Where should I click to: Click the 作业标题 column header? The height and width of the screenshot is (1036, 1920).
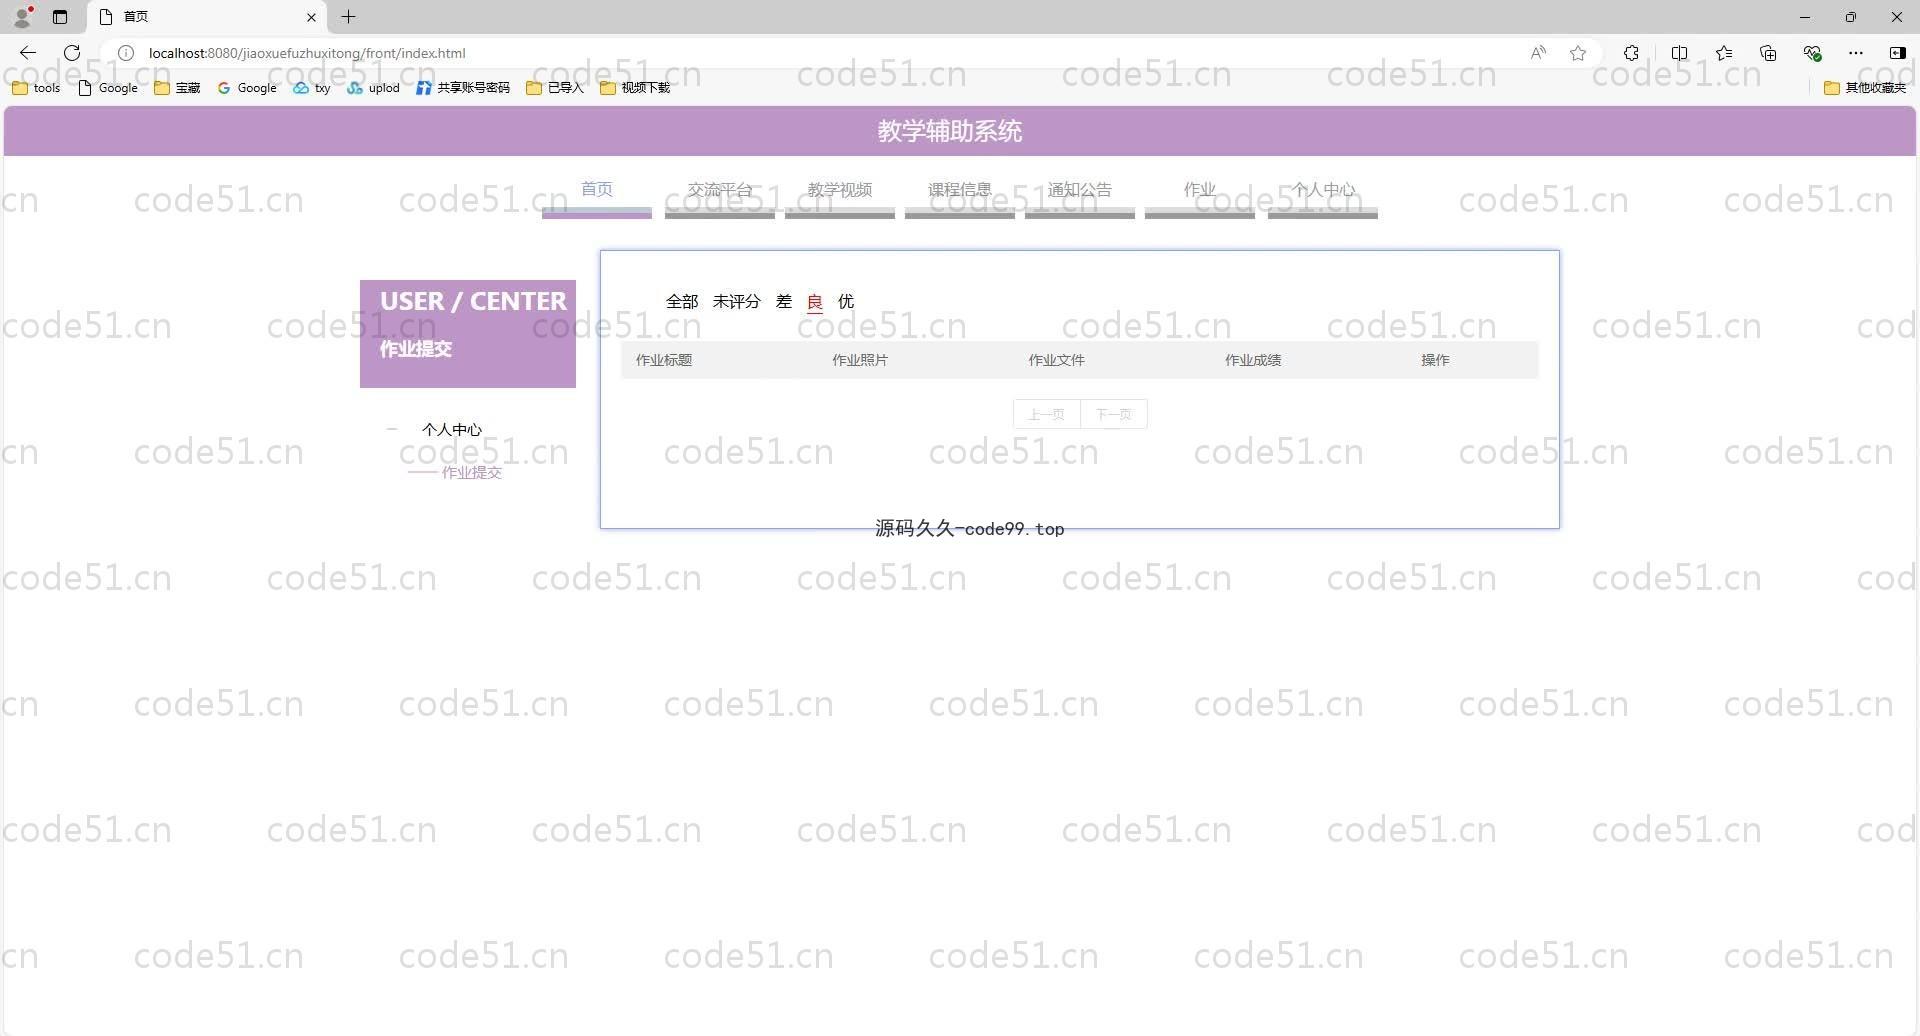[x=664, y=360]
